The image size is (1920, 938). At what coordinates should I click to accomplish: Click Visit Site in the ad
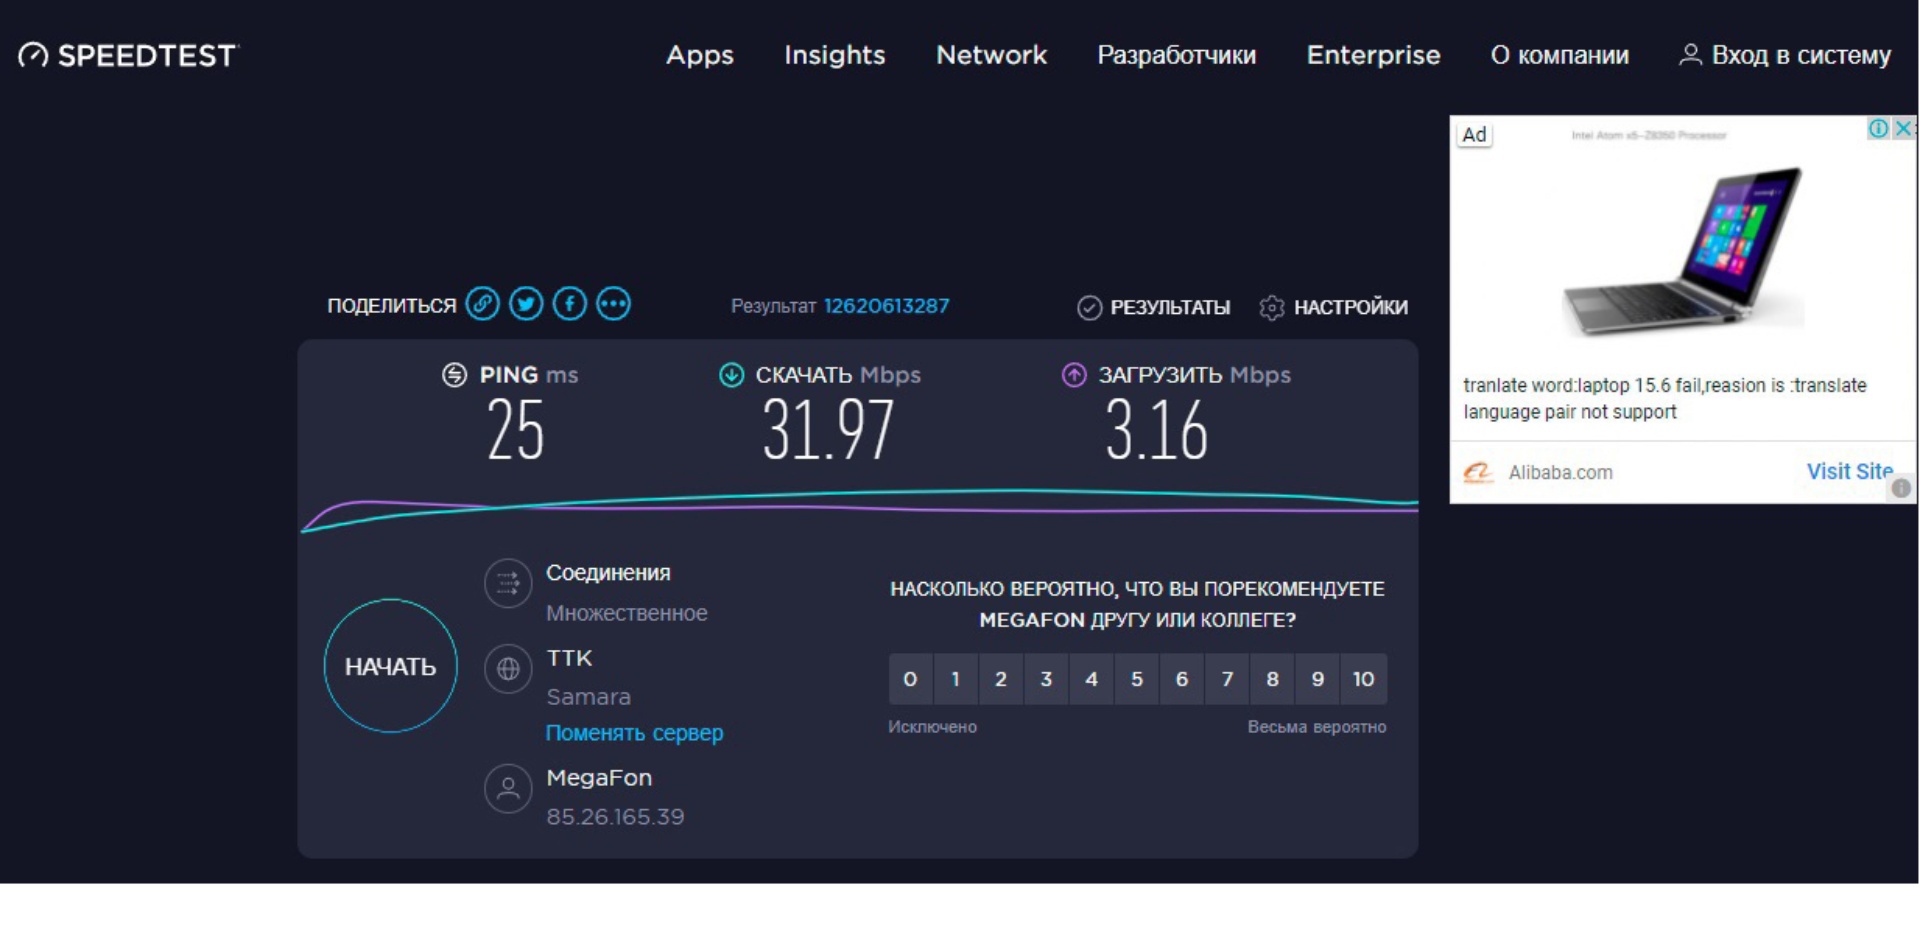click(1849, 471)
